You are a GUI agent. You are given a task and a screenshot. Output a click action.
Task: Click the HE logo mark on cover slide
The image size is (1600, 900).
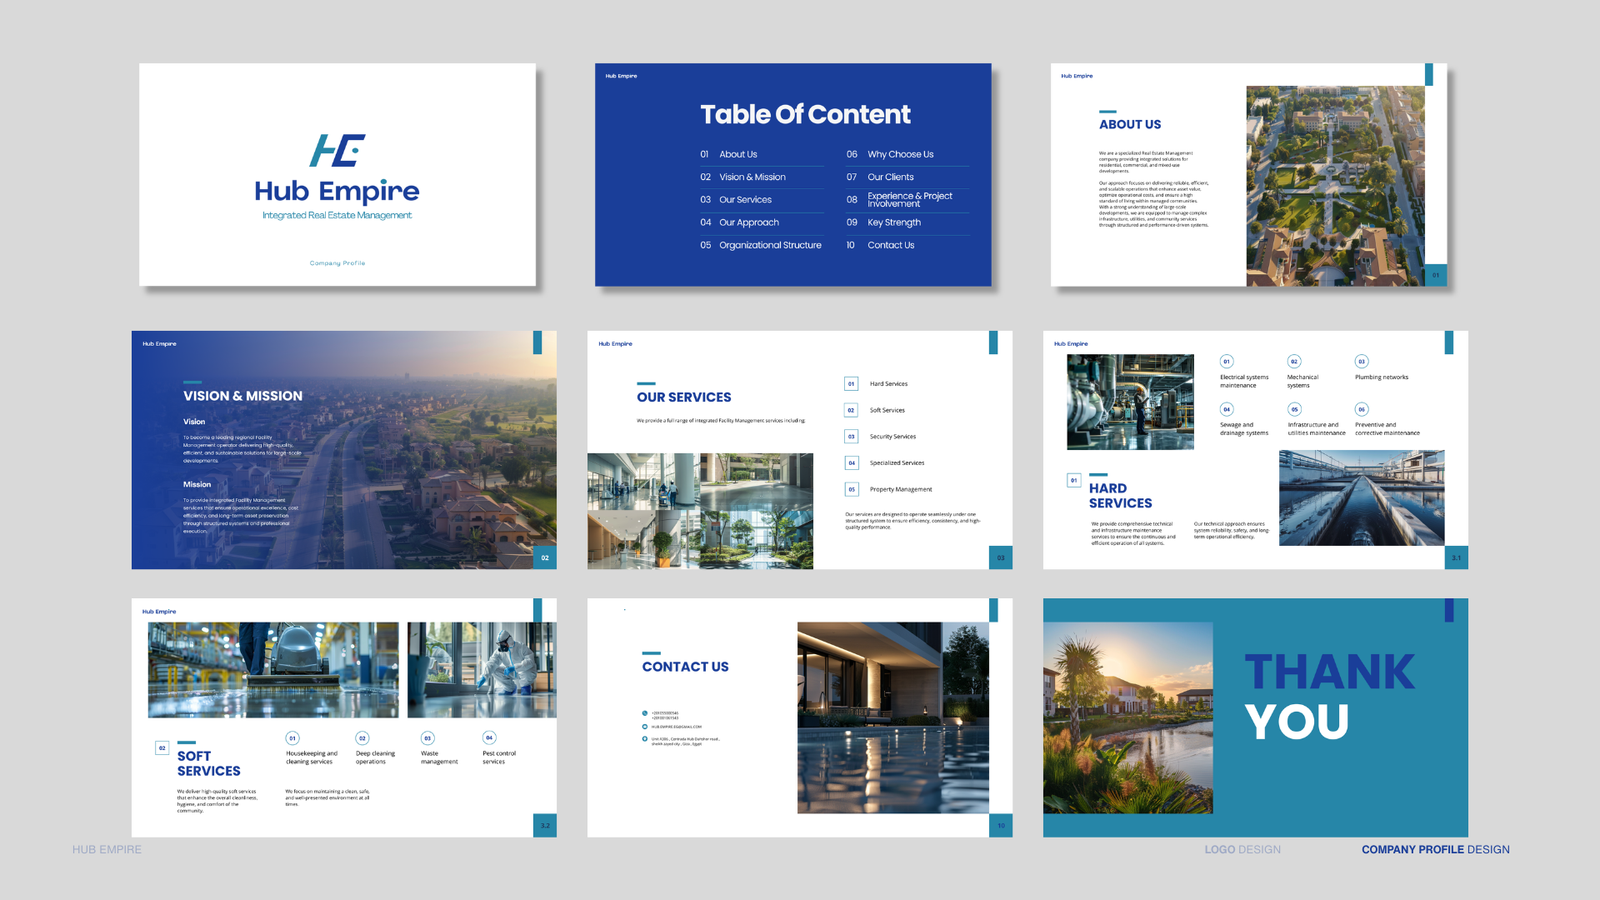click(x=337, y=150)
